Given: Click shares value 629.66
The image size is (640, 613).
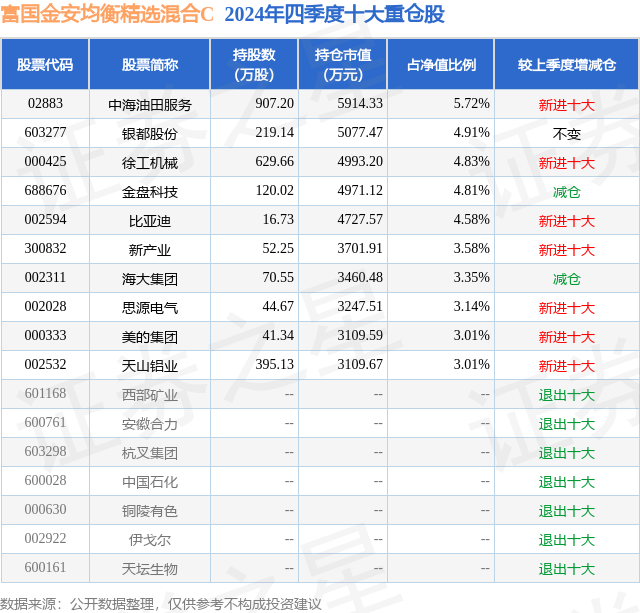Looking at the screenshot, I should [x=275, y=161].
